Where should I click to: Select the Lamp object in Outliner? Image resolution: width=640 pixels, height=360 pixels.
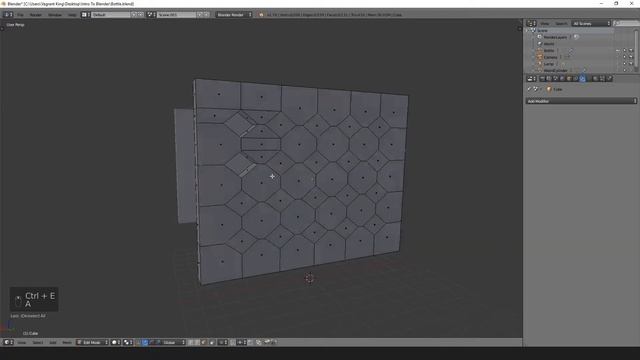(549, 64)
